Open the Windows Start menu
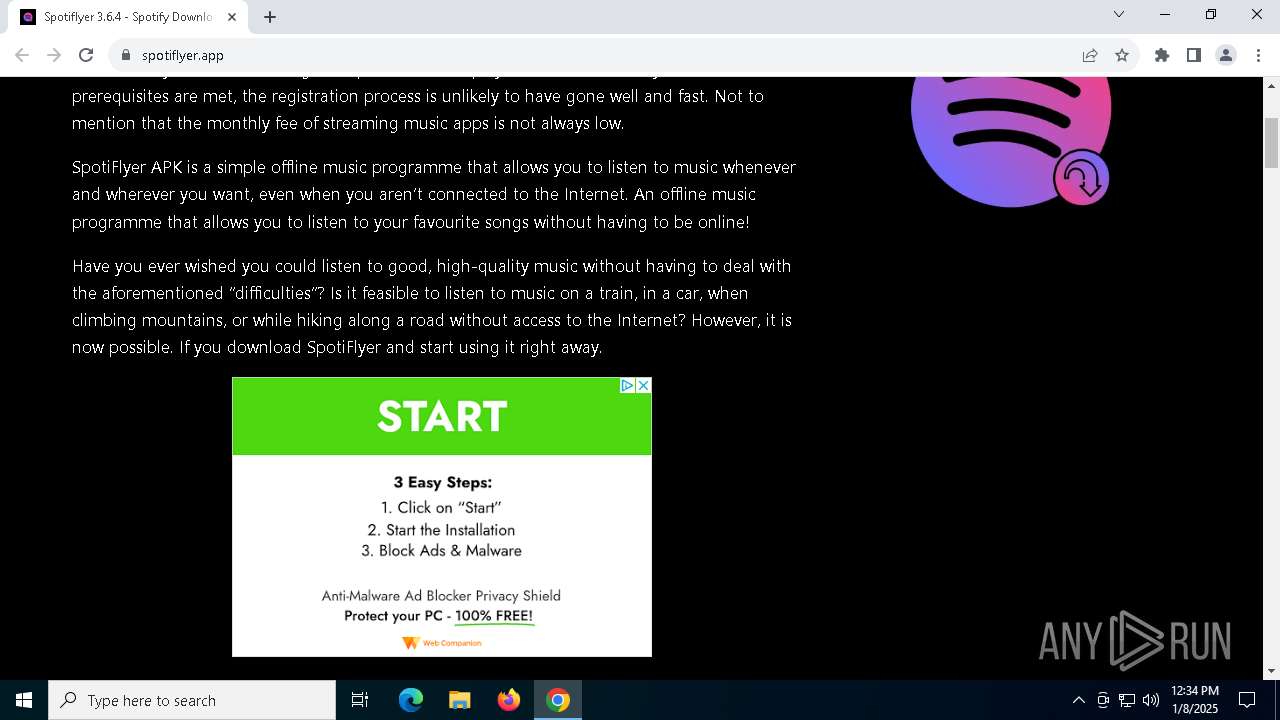Viewport: 1280px width, 720px height. click(24, 700)
